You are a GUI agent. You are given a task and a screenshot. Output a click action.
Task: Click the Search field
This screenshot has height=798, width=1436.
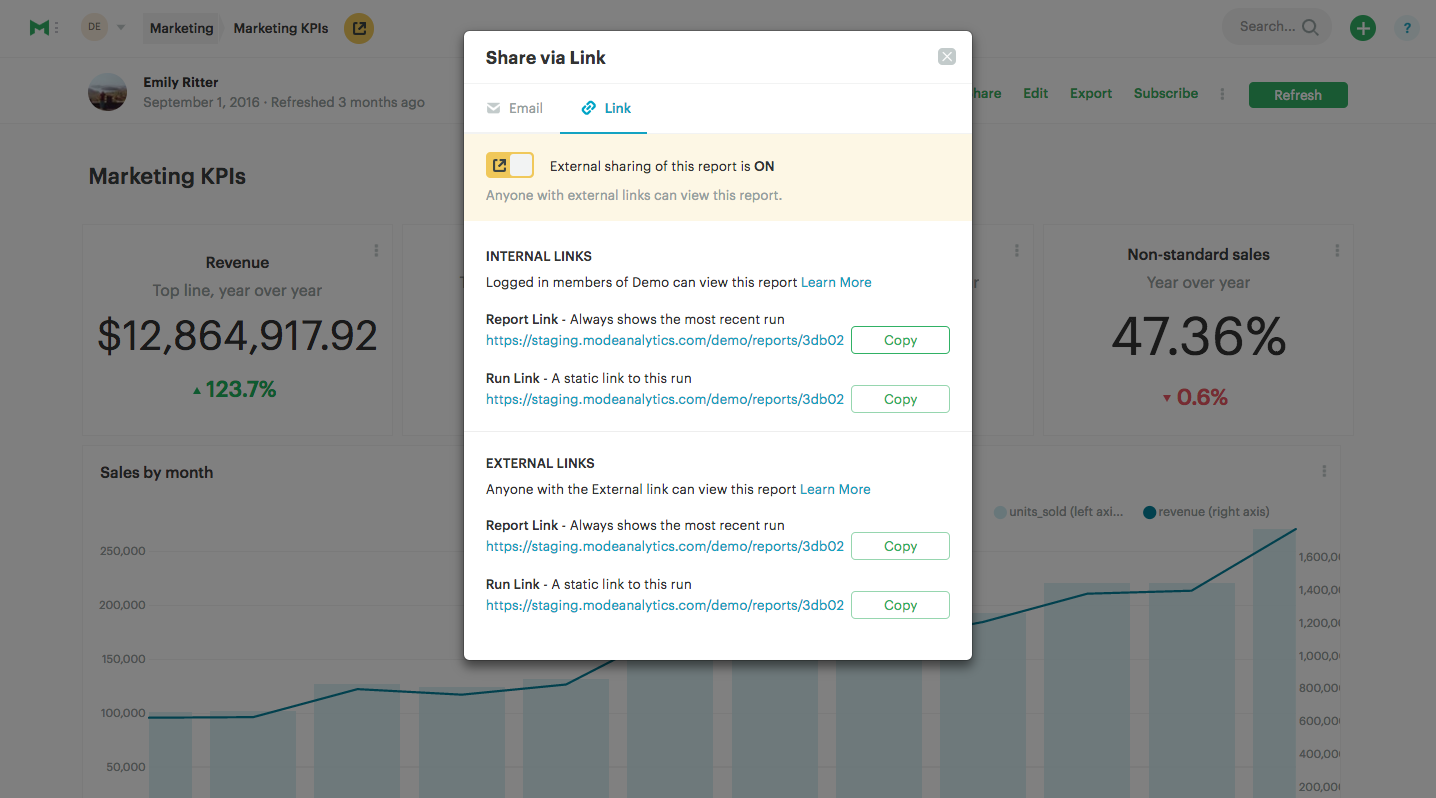tap(1277, 27)
